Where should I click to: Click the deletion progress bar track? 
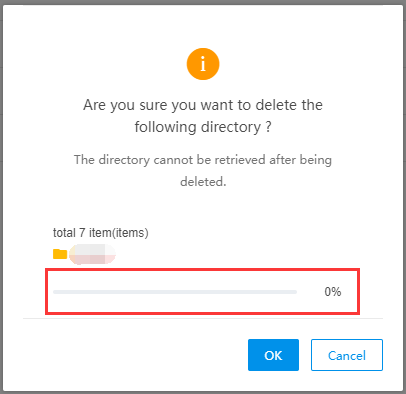(175, 292)
